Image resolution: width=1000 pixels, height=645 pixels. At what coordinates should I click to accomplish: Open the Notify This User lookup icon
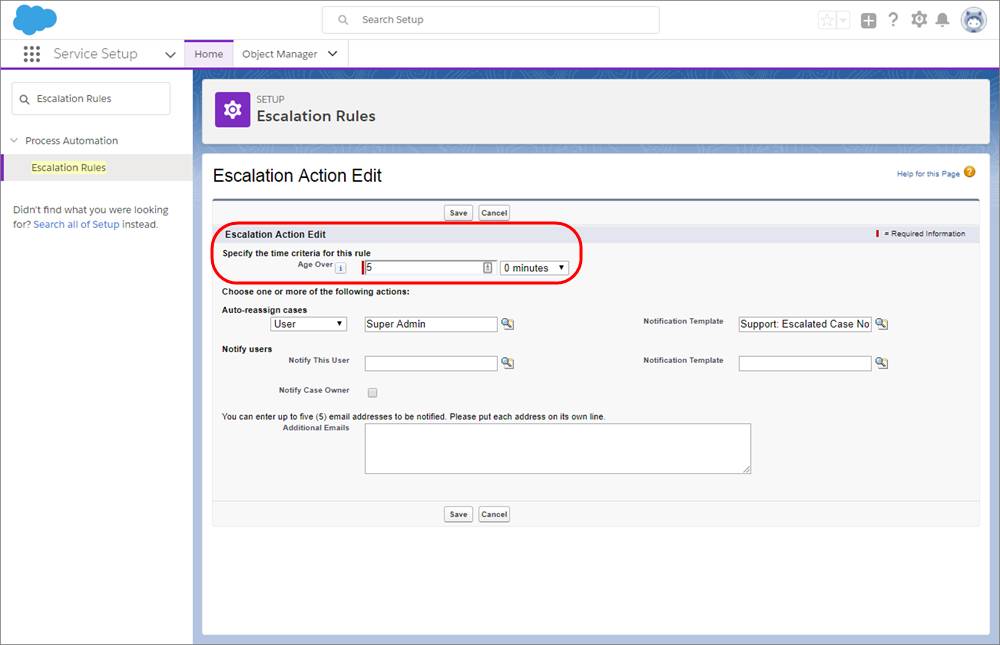pyautogui.click(x=507, y=363)
